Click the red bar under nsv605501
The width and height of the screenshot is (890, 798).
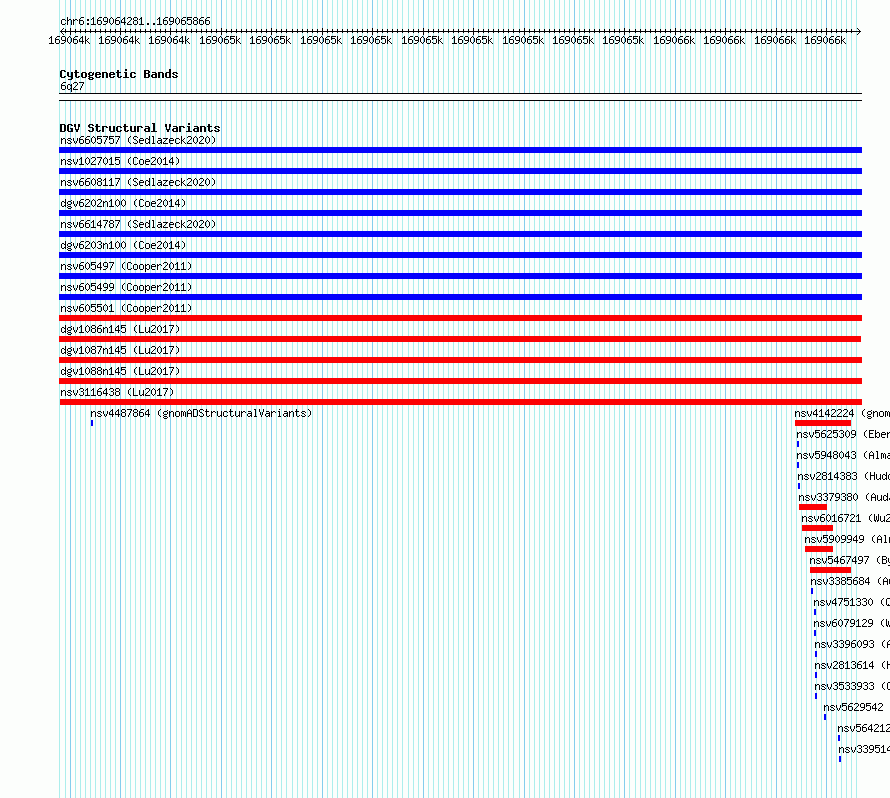tap(460, 318)
